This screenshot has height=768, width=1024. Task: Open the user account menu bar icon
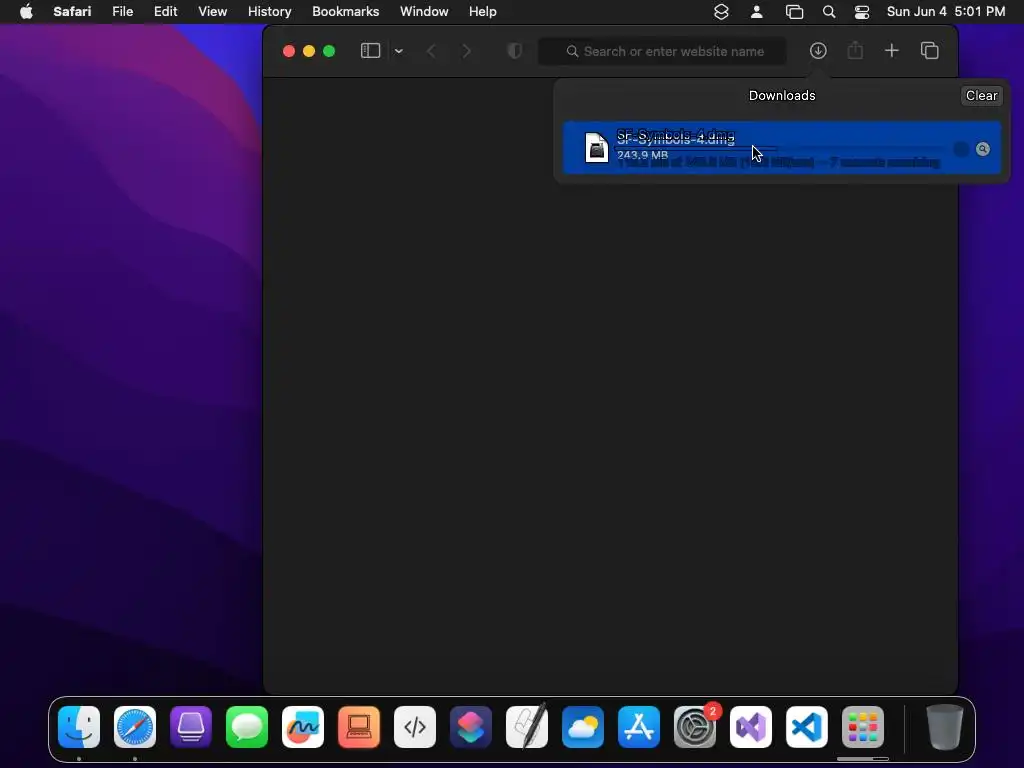click(x=756, y=12)
